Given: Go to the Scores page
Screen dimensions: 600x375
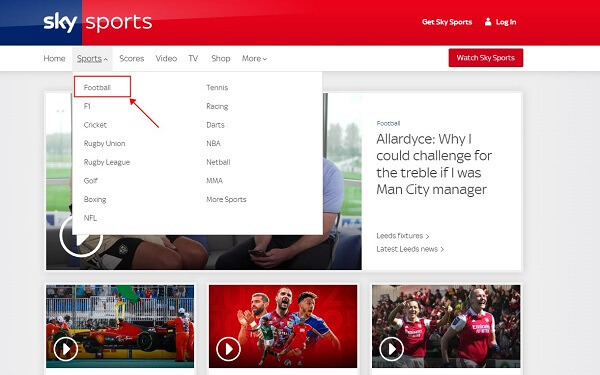Looking at the screenshot, I should tap(132, 59).
